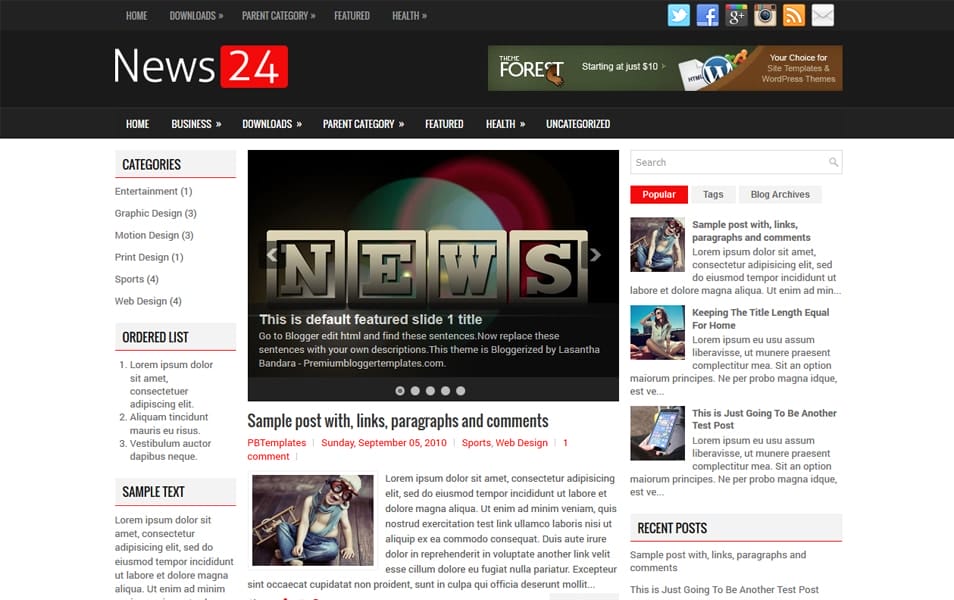Switch to the Tags tab

713,194
